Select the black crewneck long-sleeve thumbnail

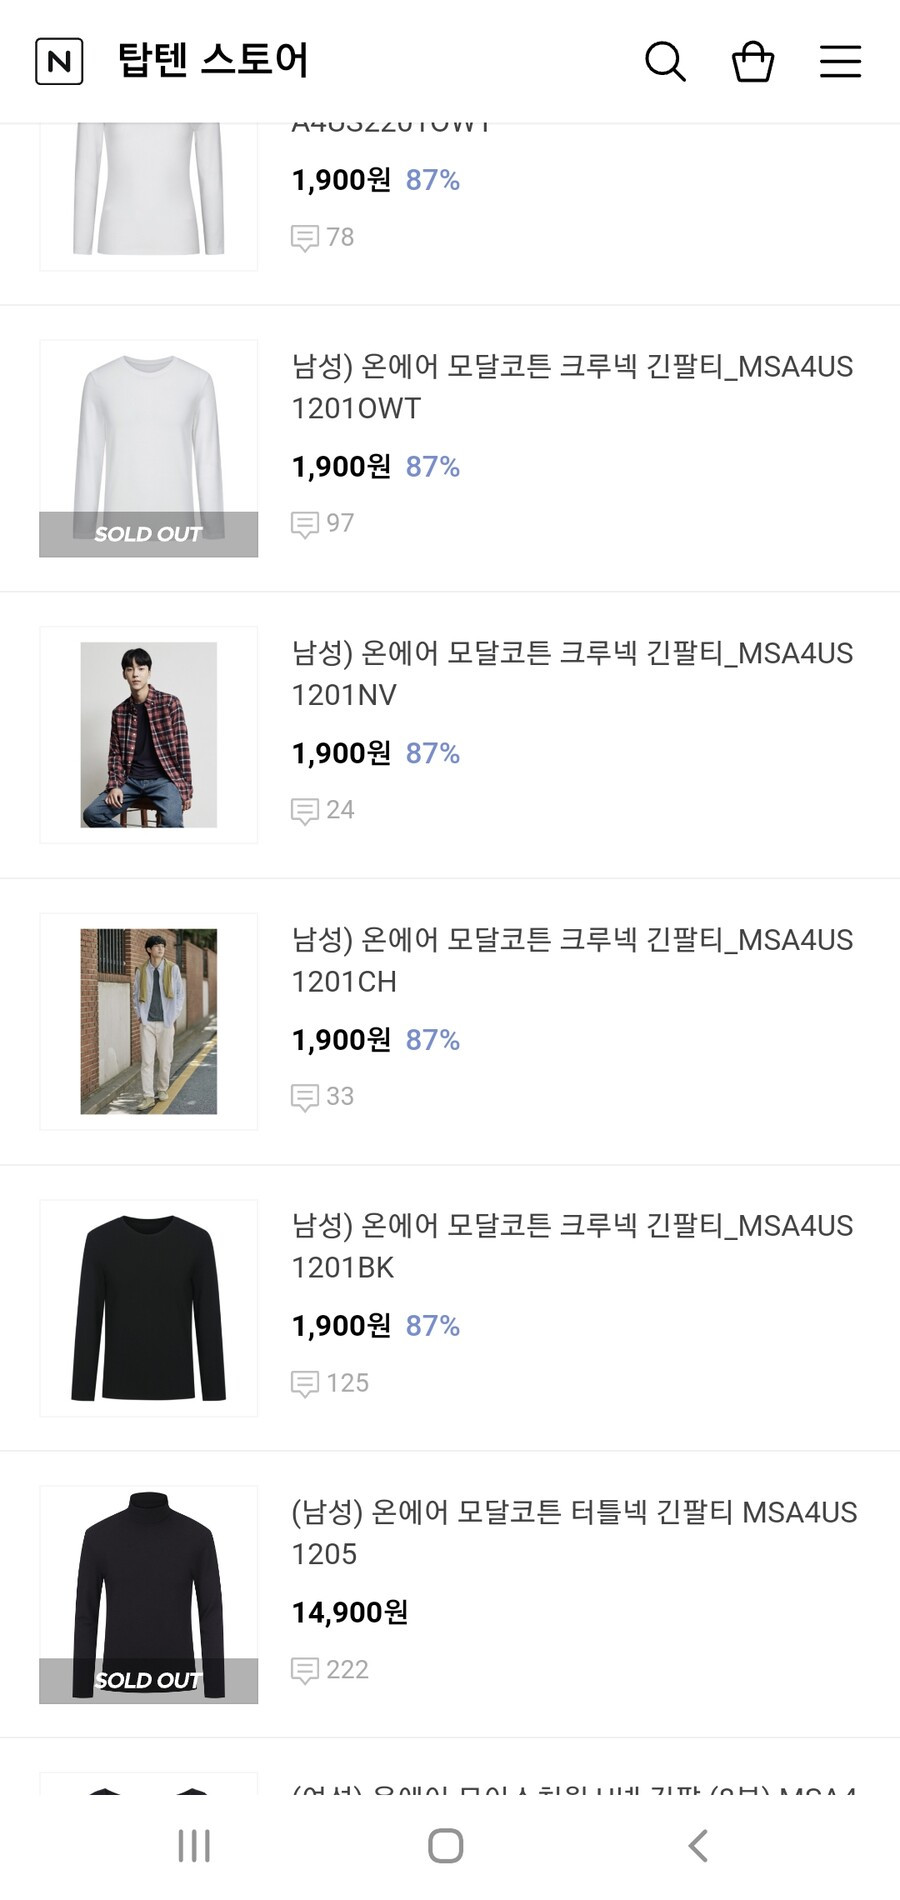148,1308
